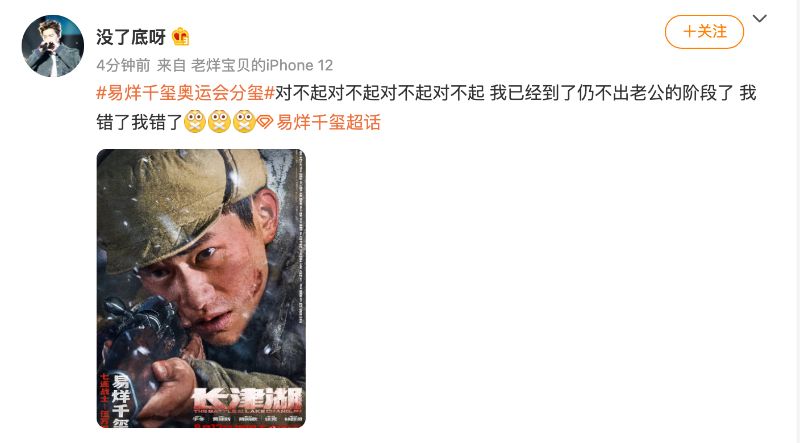Click the 4分钟前 timestamp

123,65
